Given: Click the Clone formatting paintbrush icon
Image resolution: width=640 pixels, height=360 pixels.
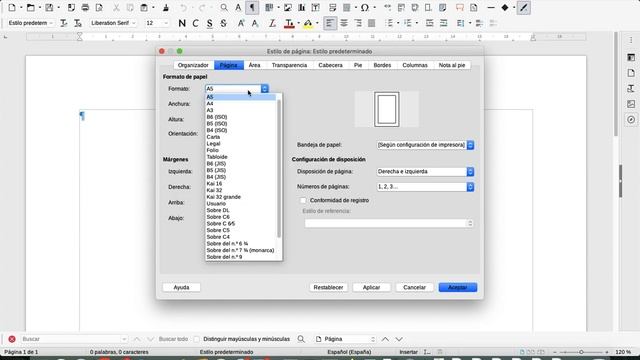Looking at the screenshot, I should 166,7.
